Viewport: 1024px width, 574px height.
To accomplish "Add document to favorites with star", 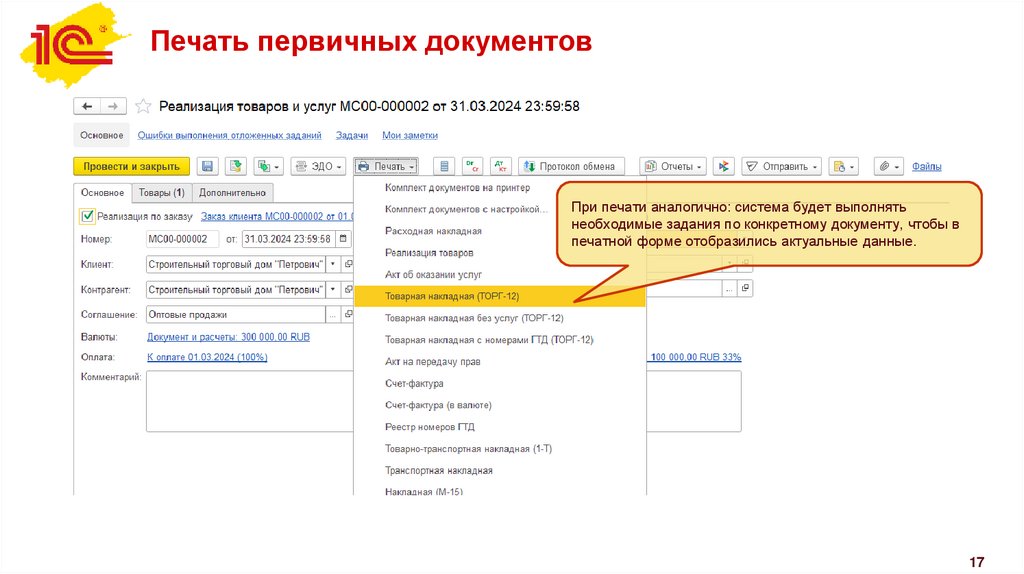I will pos(143,106).
